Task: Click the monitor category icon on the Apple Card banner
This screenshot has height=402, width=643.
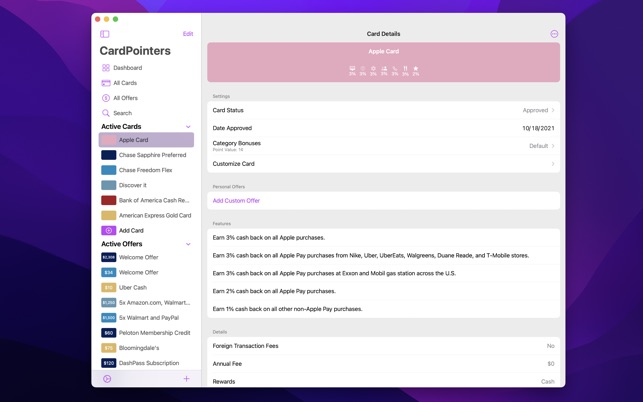Action: click(x=352, y=69)
